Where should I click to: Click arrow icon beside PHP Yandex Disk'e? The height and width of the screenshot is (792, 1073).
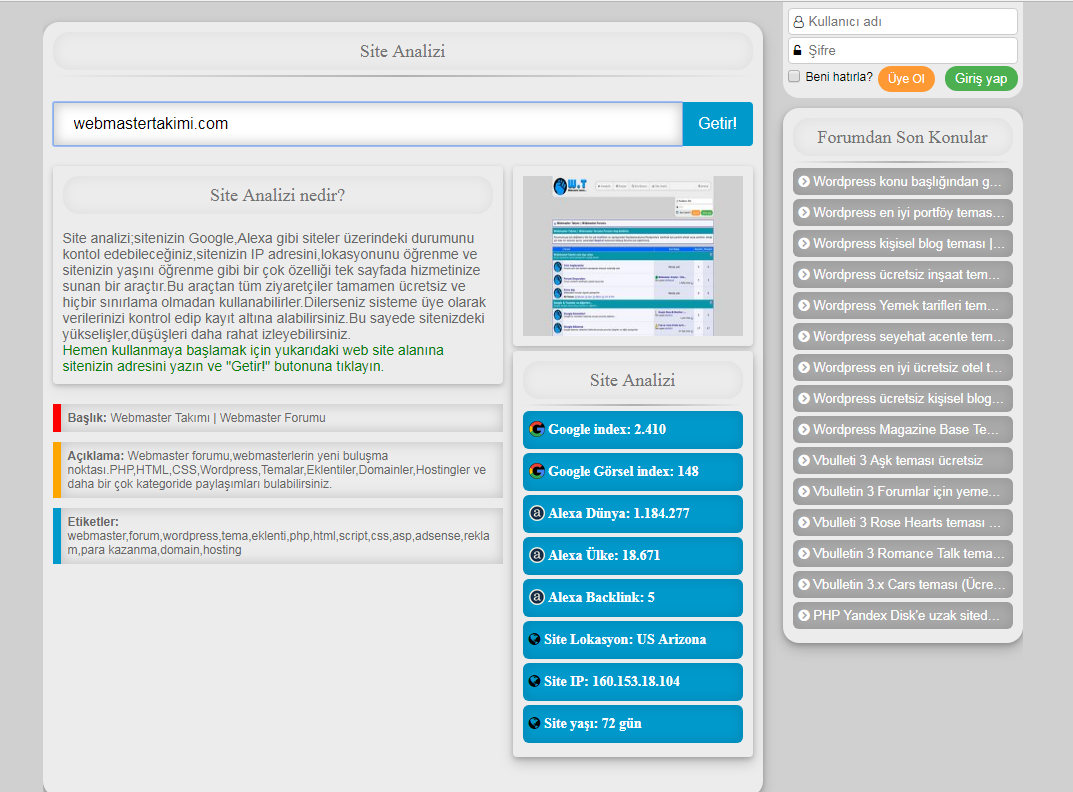(x=804, y=615)
